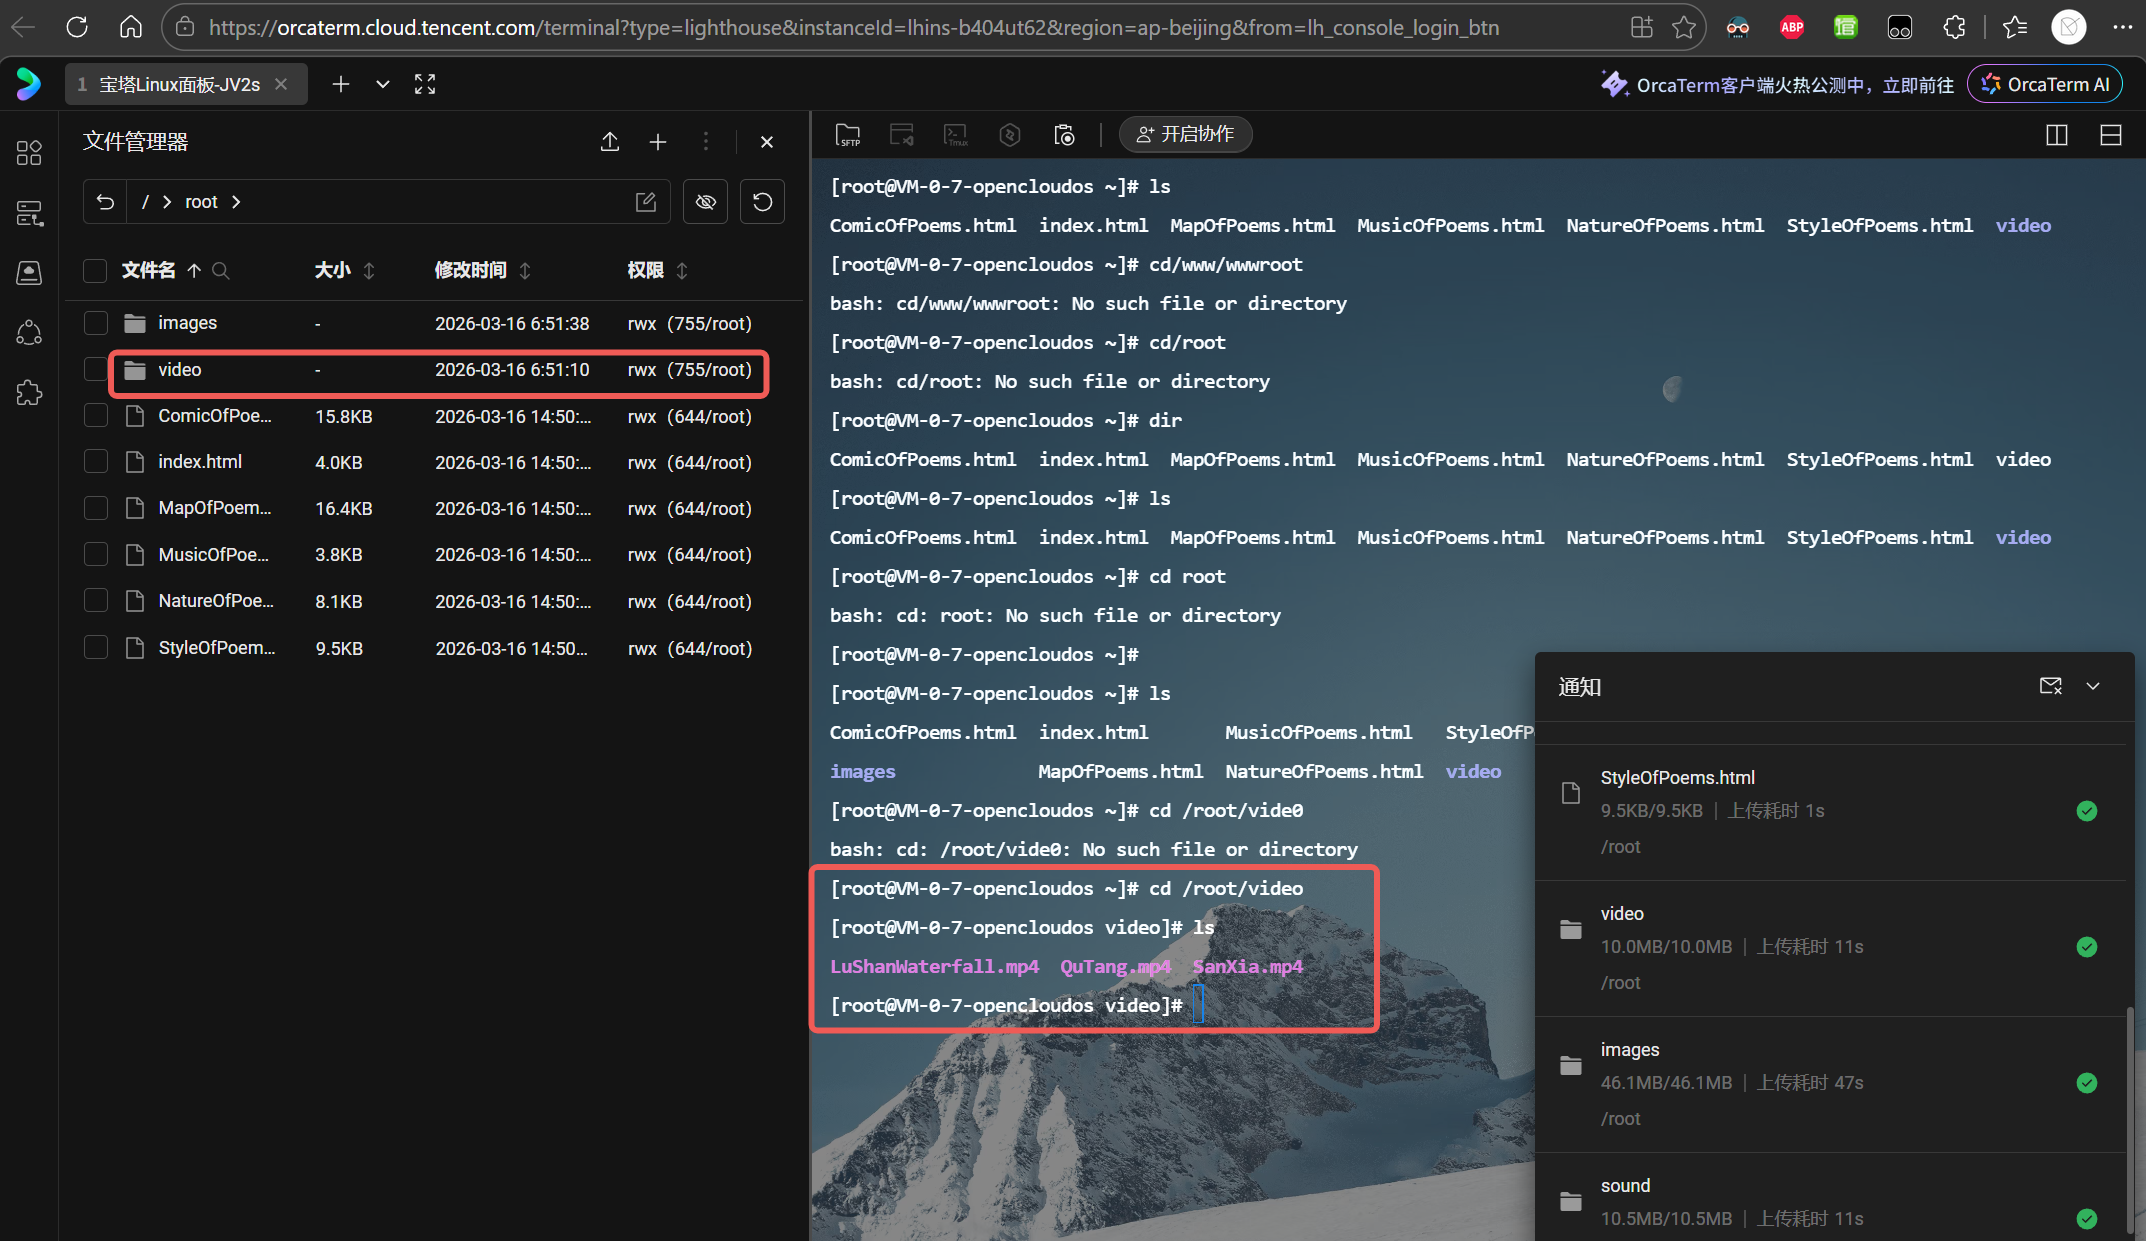
Task: Click the SFTP folder icon in terminal toolbar
Action: point(848,135)
